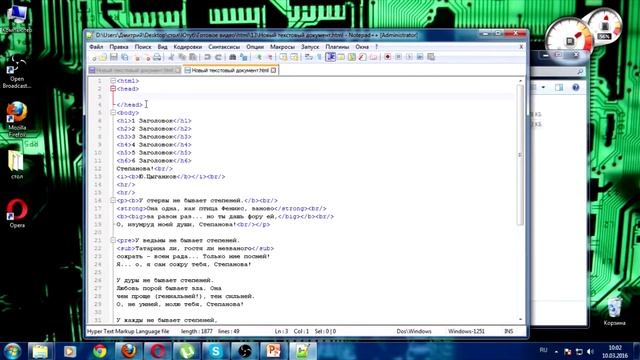Image resolution: width=640 pixels, height=360 pixels.
Task: Click uTorrent icon in taskbar
Action: [186, 351]
